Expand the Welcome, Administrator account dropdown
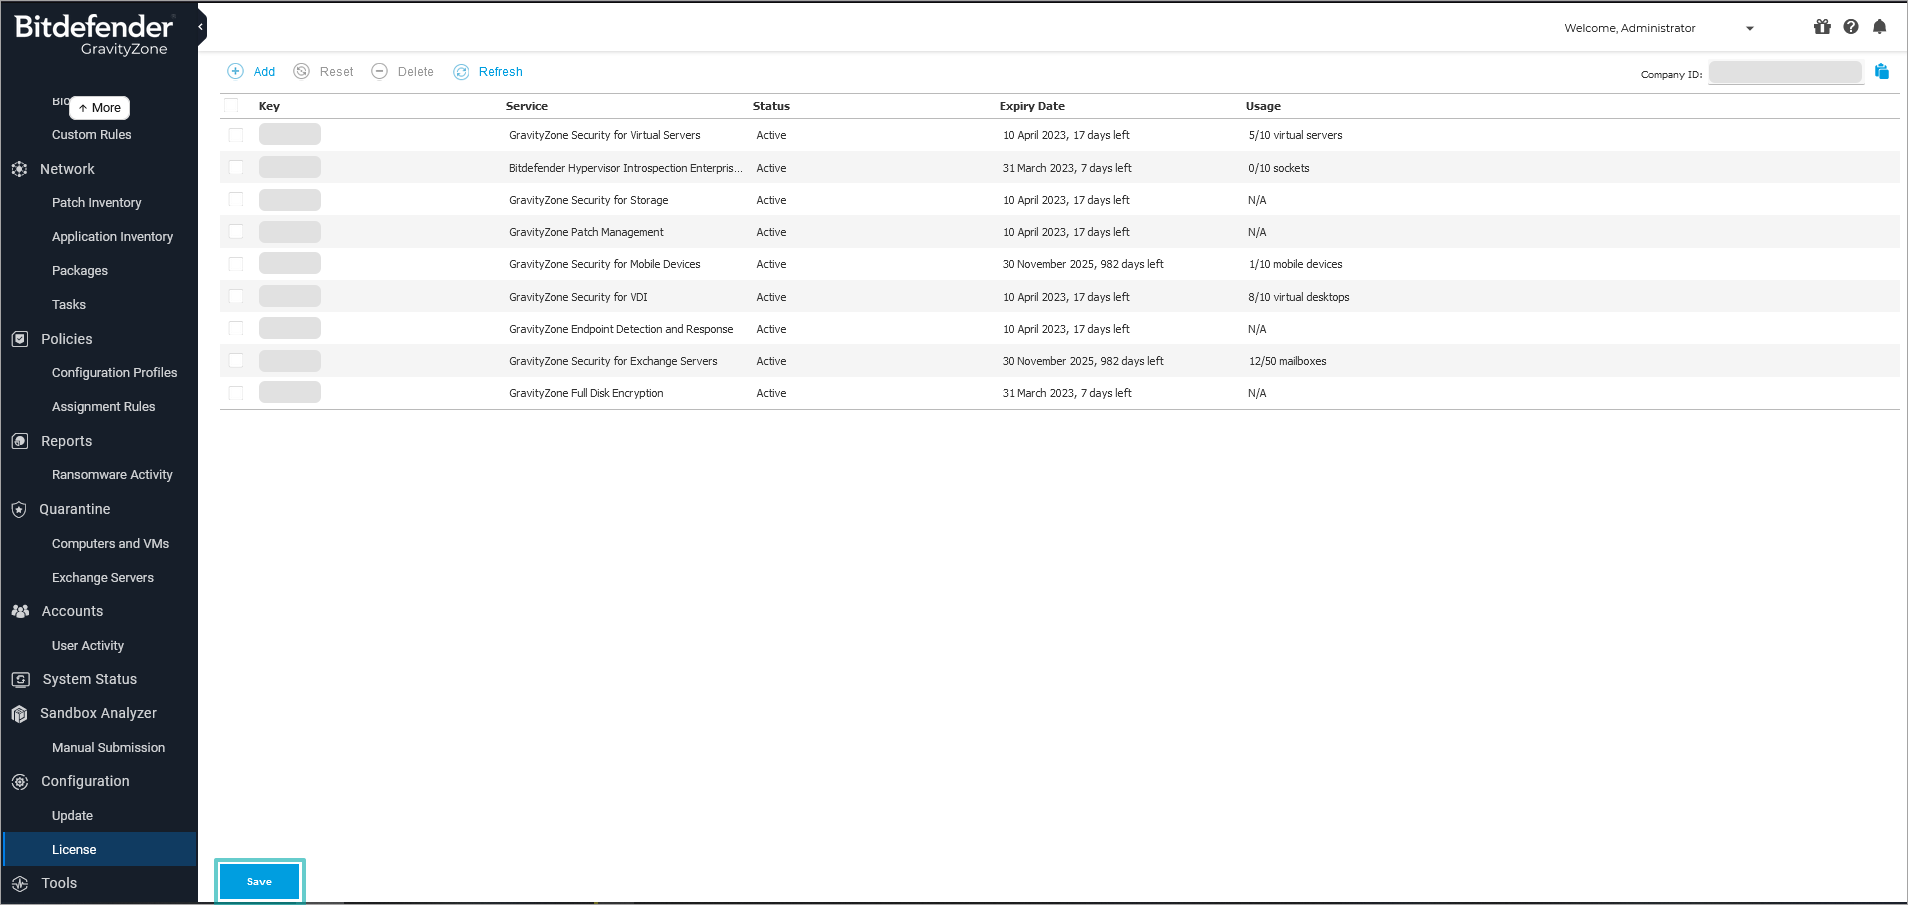Screen dimensions: 1908x905 click(1750, 28)
